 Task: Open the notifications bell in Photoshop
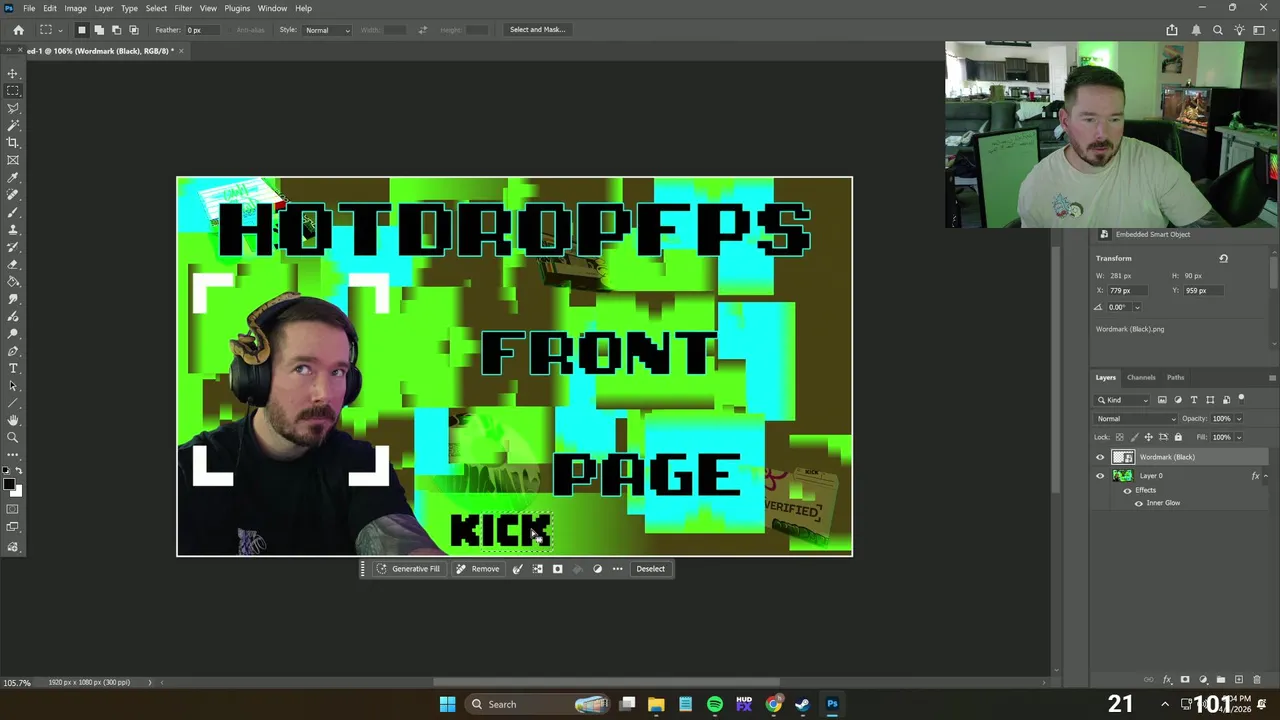(1196, 30)
